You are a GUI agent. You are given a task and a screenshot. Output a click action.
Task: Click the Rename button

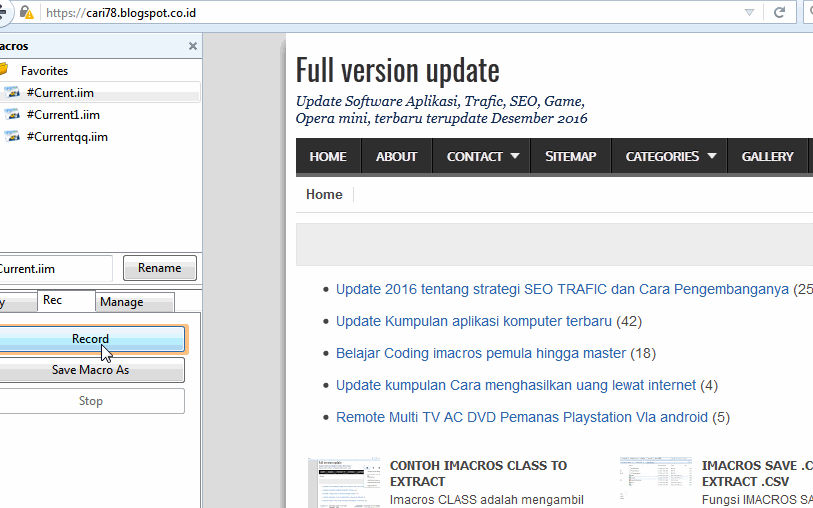click(x=160, y=268)
